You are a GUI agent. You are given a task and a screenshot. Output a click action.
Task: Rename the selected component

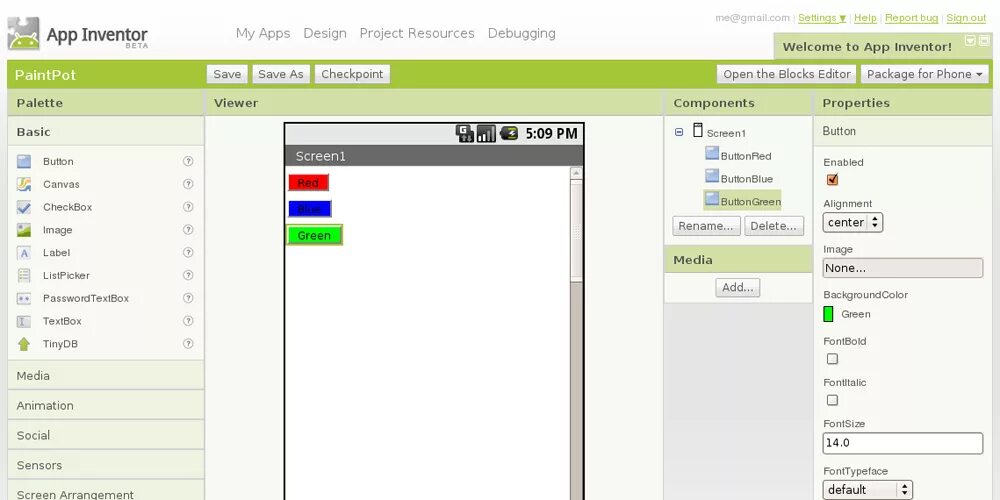coord(706,226)
